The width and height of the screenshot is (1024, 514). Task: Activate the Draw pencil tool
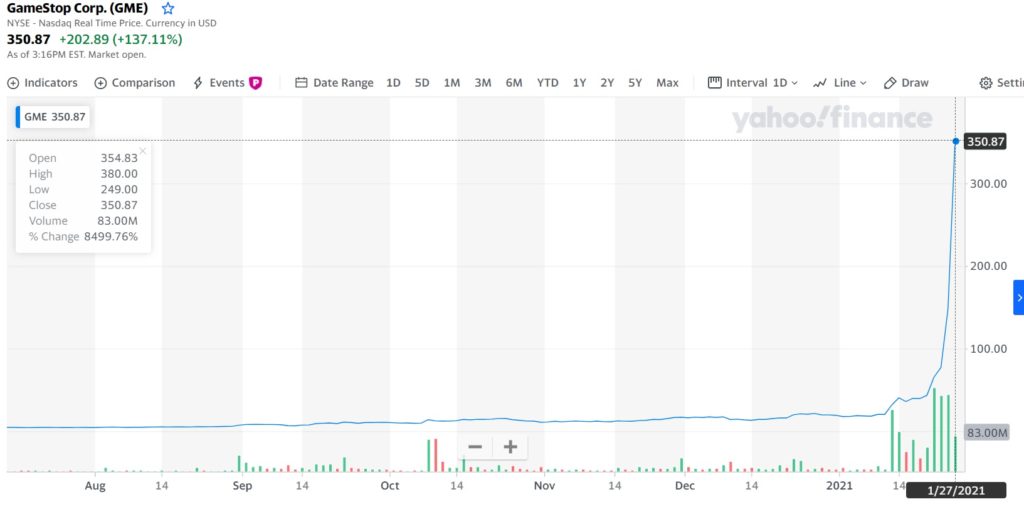(906, 83)
